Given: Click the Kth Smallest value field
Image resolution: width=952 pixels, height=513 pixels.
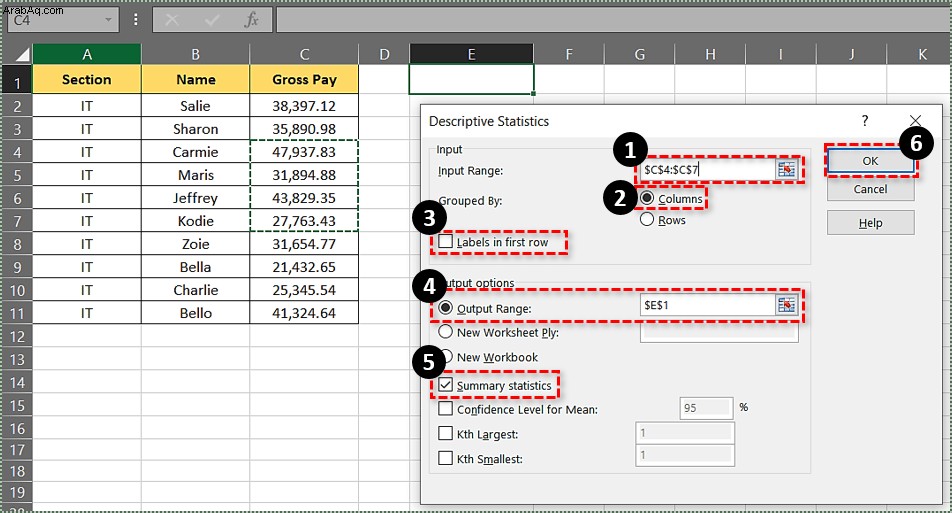Looking at the screenshot, I should coord(685,455).
